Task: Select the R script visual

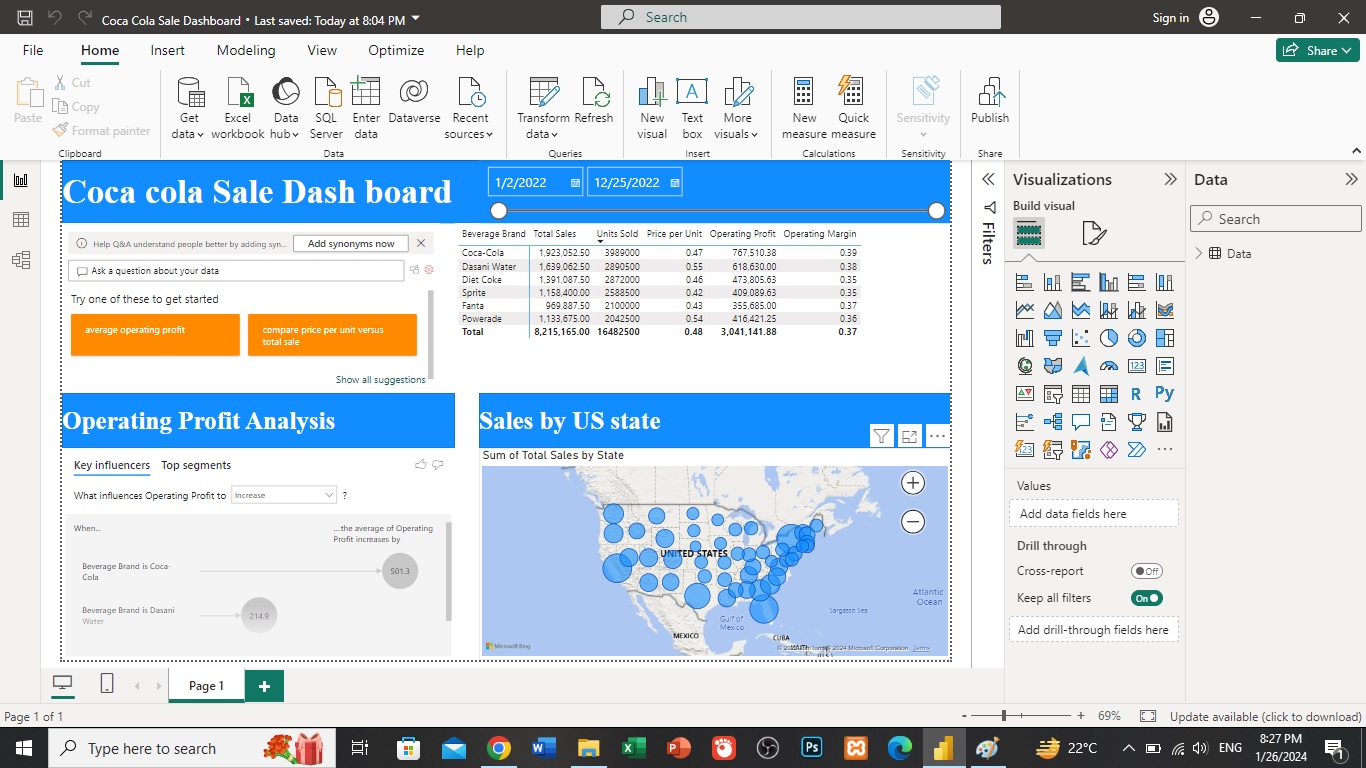Action: (x=1137, y=394)
